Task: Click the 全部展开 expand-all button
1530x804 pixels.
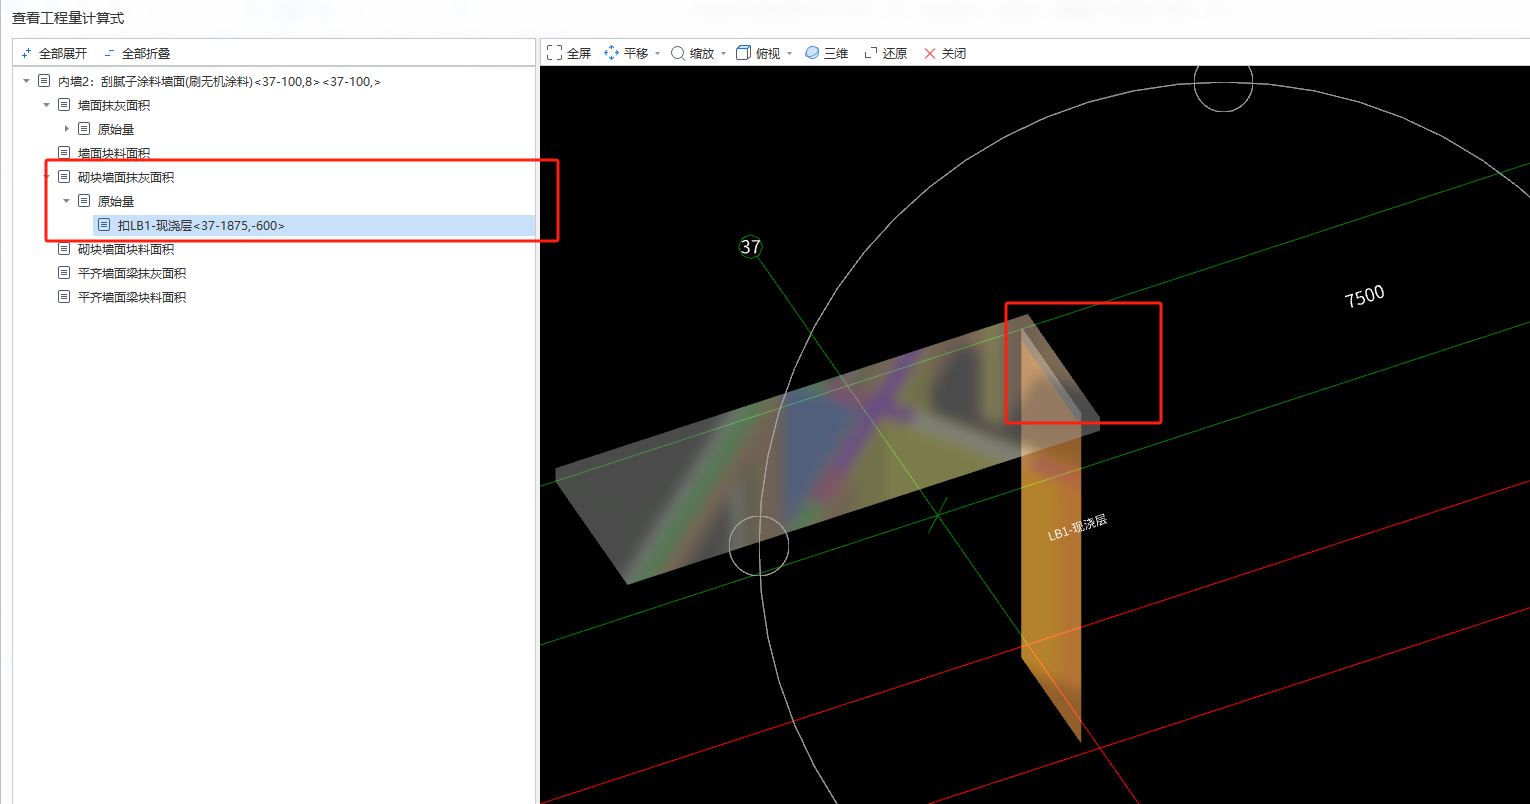Action: (54, 53)
